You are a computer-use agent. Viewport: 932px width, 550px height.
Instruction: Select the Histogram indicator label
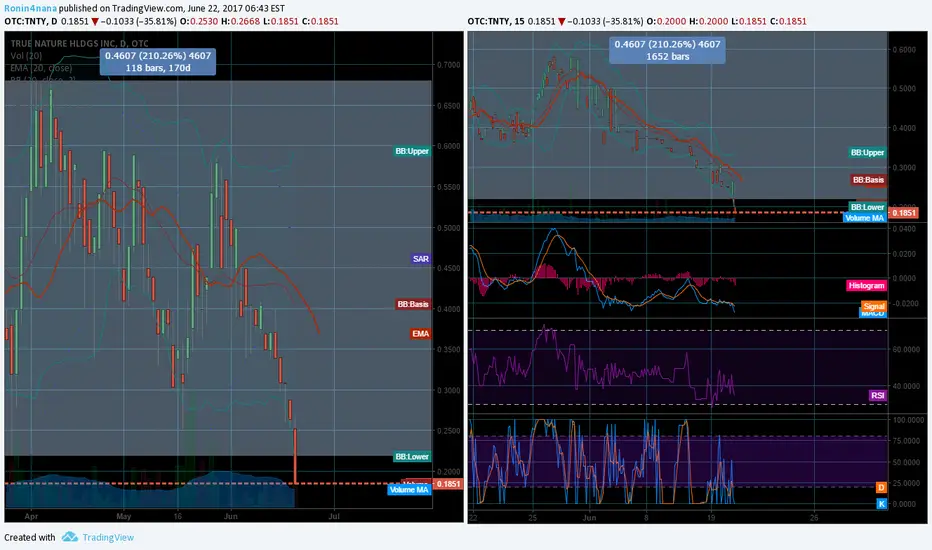coord(866,285)
